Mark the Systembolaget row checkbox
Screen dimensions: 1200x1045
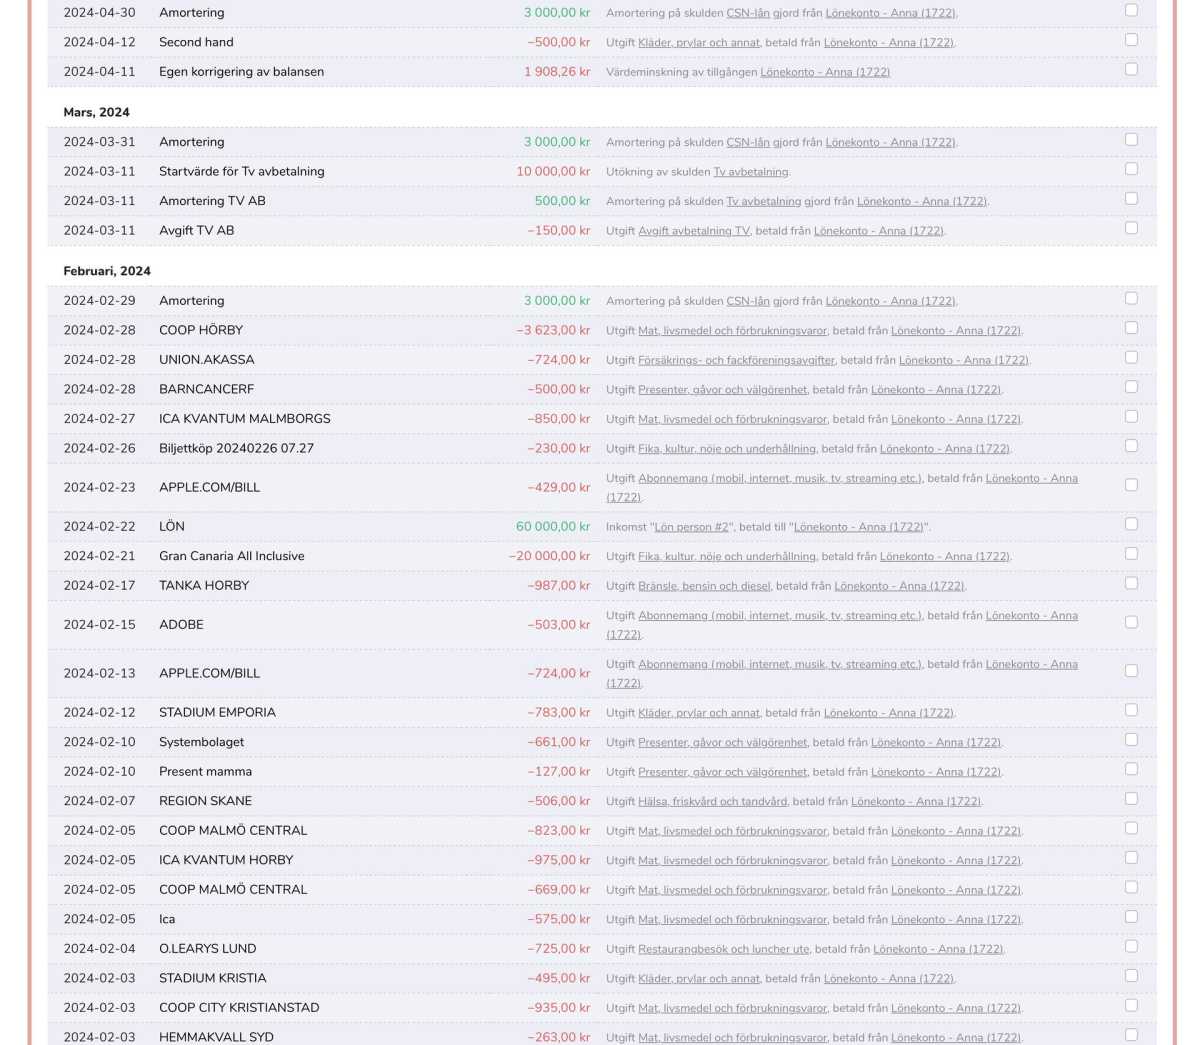click(1131, 740)
